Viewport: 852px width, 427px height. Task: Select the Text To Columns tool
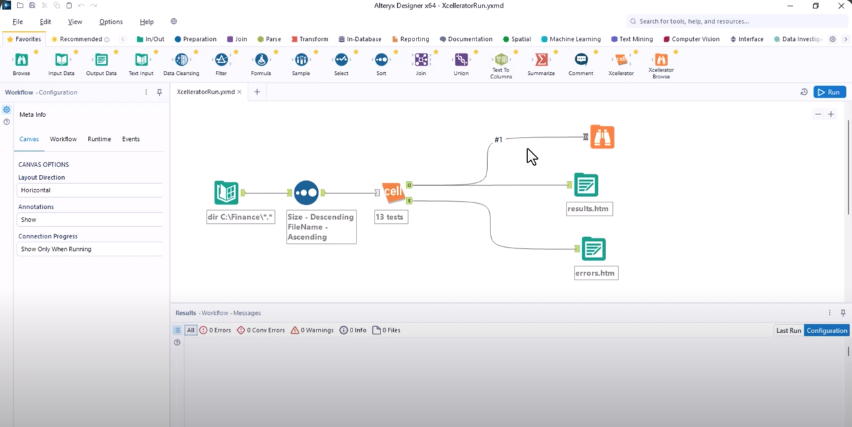tap(501, 60)
